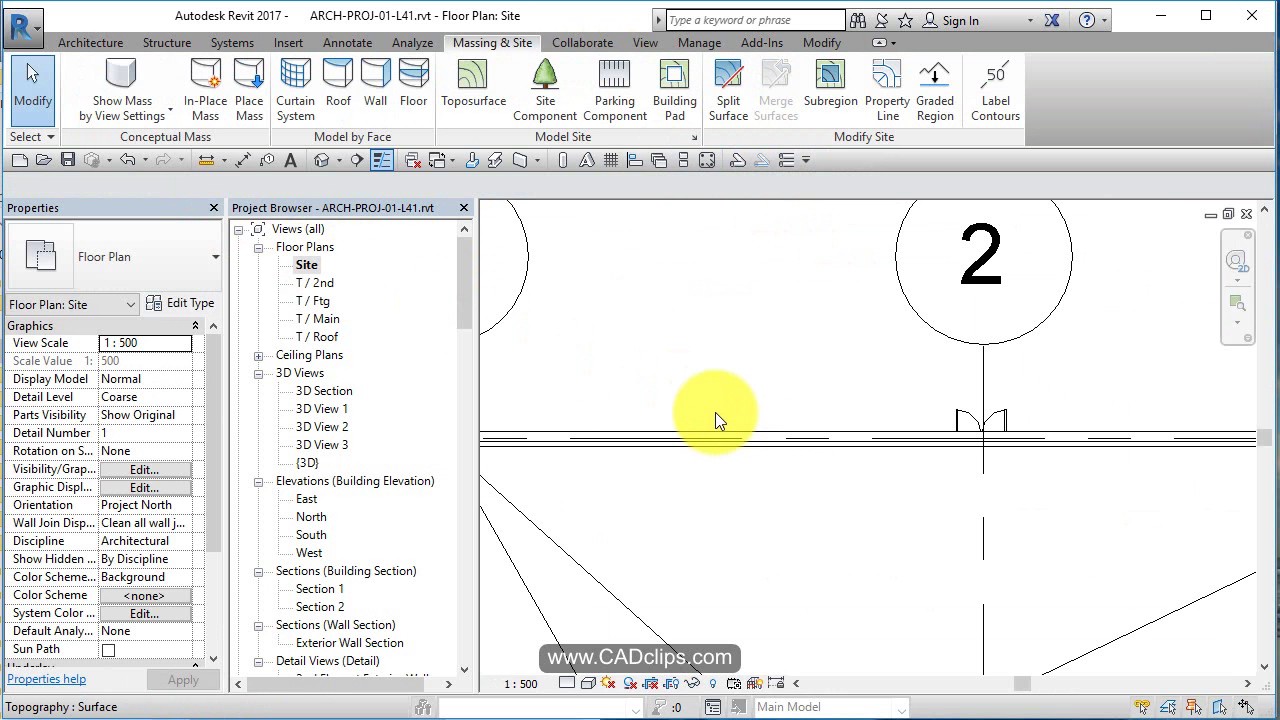Switch to the Structure ribbon tab
Screen dimensions: 1280x720
(166, 43)
